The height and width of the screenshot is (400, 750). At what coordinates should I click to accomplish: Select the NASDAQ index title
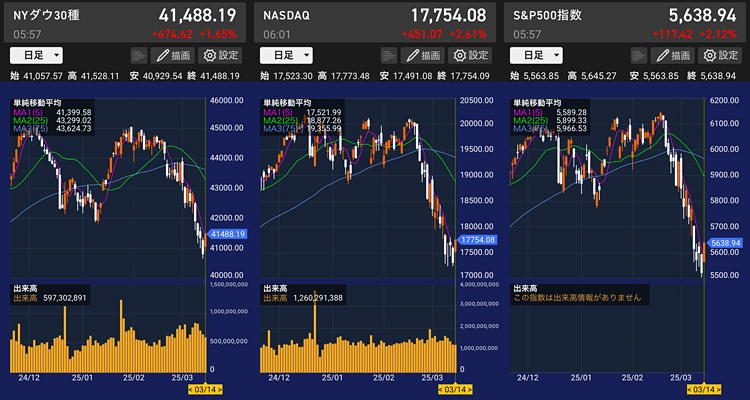pos(287,15)
